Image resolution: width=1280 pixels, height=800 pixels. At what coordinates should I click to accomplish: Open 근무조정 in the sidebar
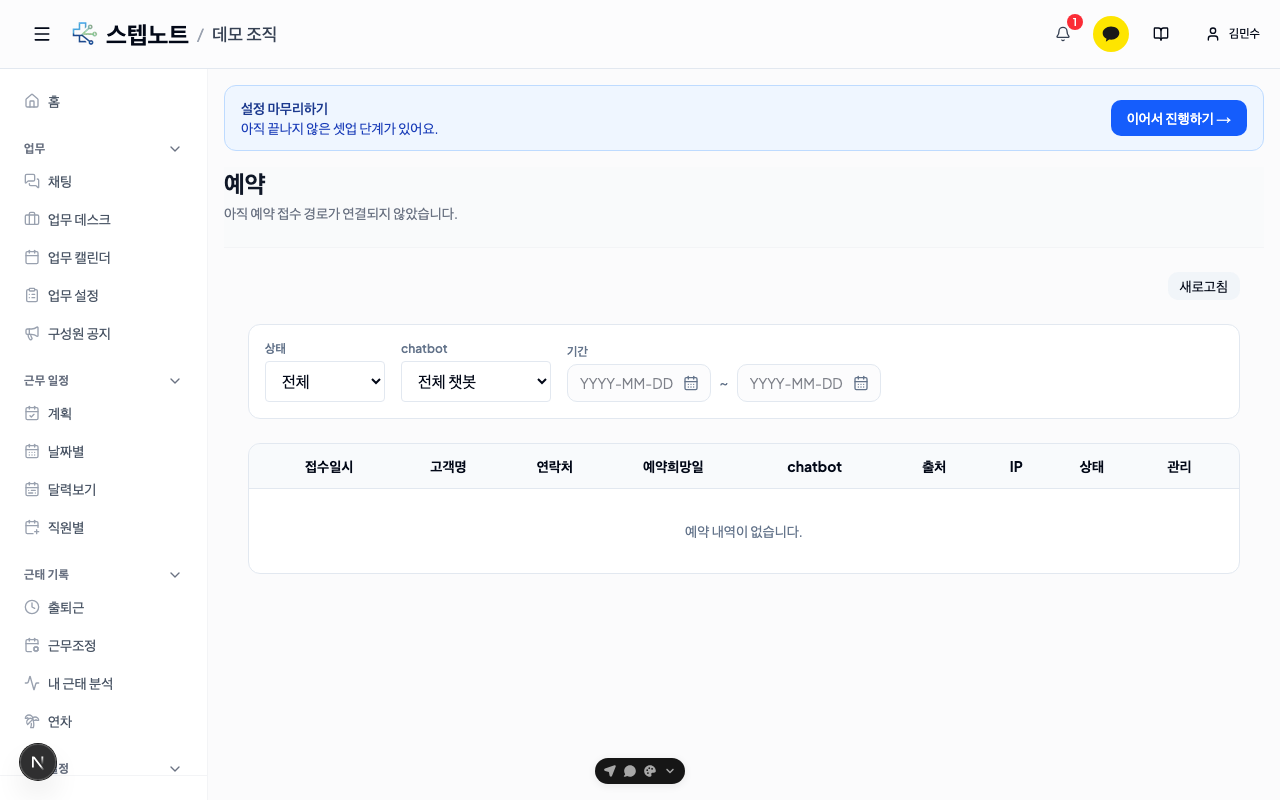point(104,645)
